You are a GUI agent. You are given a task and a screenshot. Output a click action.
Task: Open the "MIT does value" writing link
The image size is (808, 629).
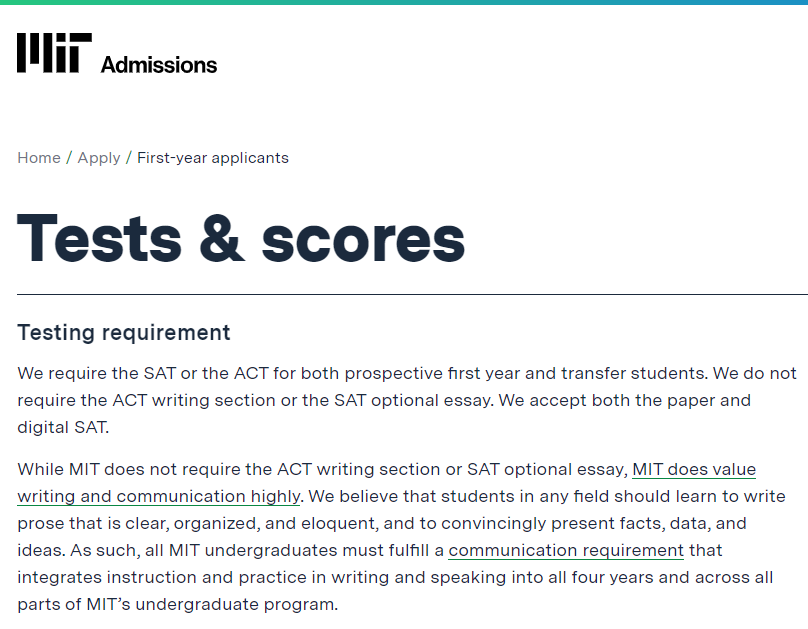coord(694,469)
